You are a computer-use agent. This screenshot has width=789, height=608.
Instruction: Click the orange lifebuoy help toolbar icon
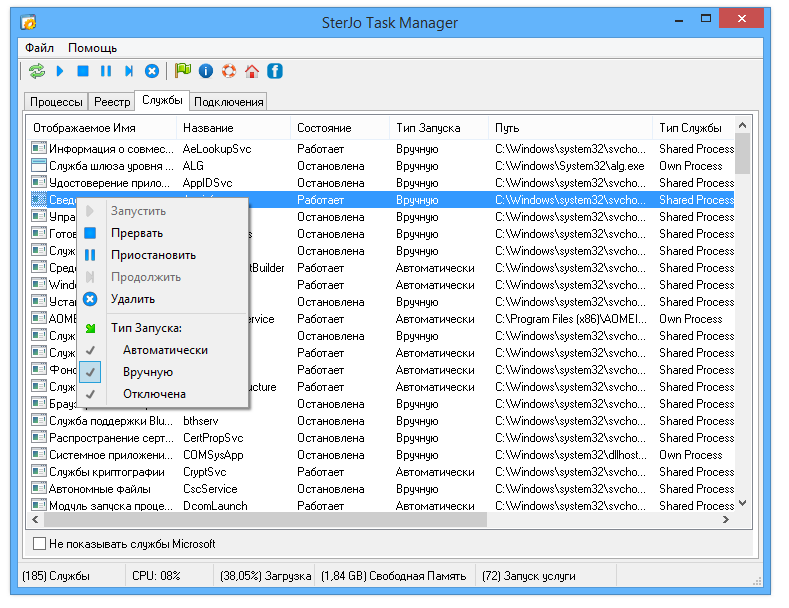pyautogui.click(x=229, y=71)
